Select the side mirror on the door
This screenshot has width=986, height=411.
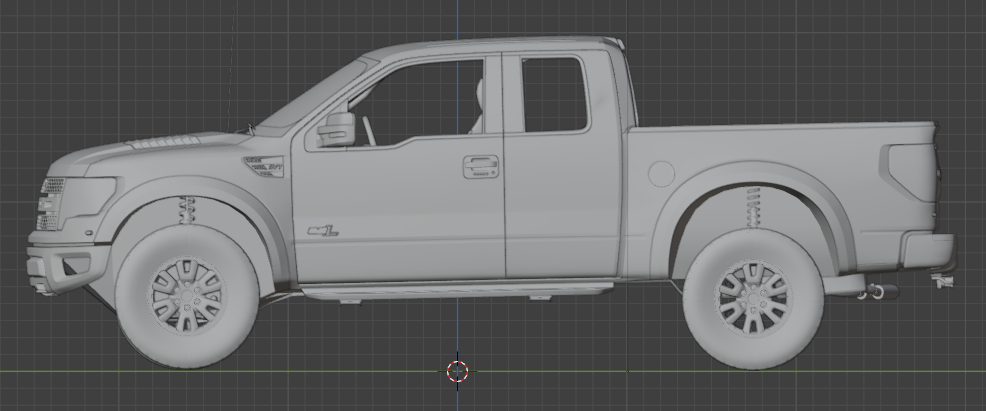click(x=336, y=129)
